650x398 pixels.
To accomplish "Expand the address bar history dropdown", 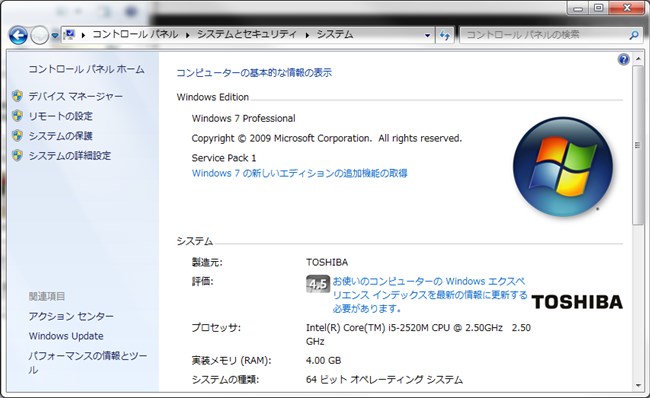I will (x=427, y=35).
